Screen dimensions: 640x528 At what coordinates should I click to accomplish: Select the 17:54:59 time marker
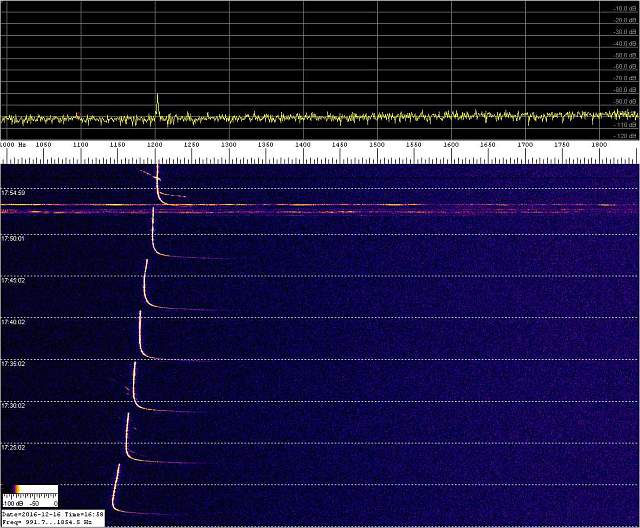13,192
